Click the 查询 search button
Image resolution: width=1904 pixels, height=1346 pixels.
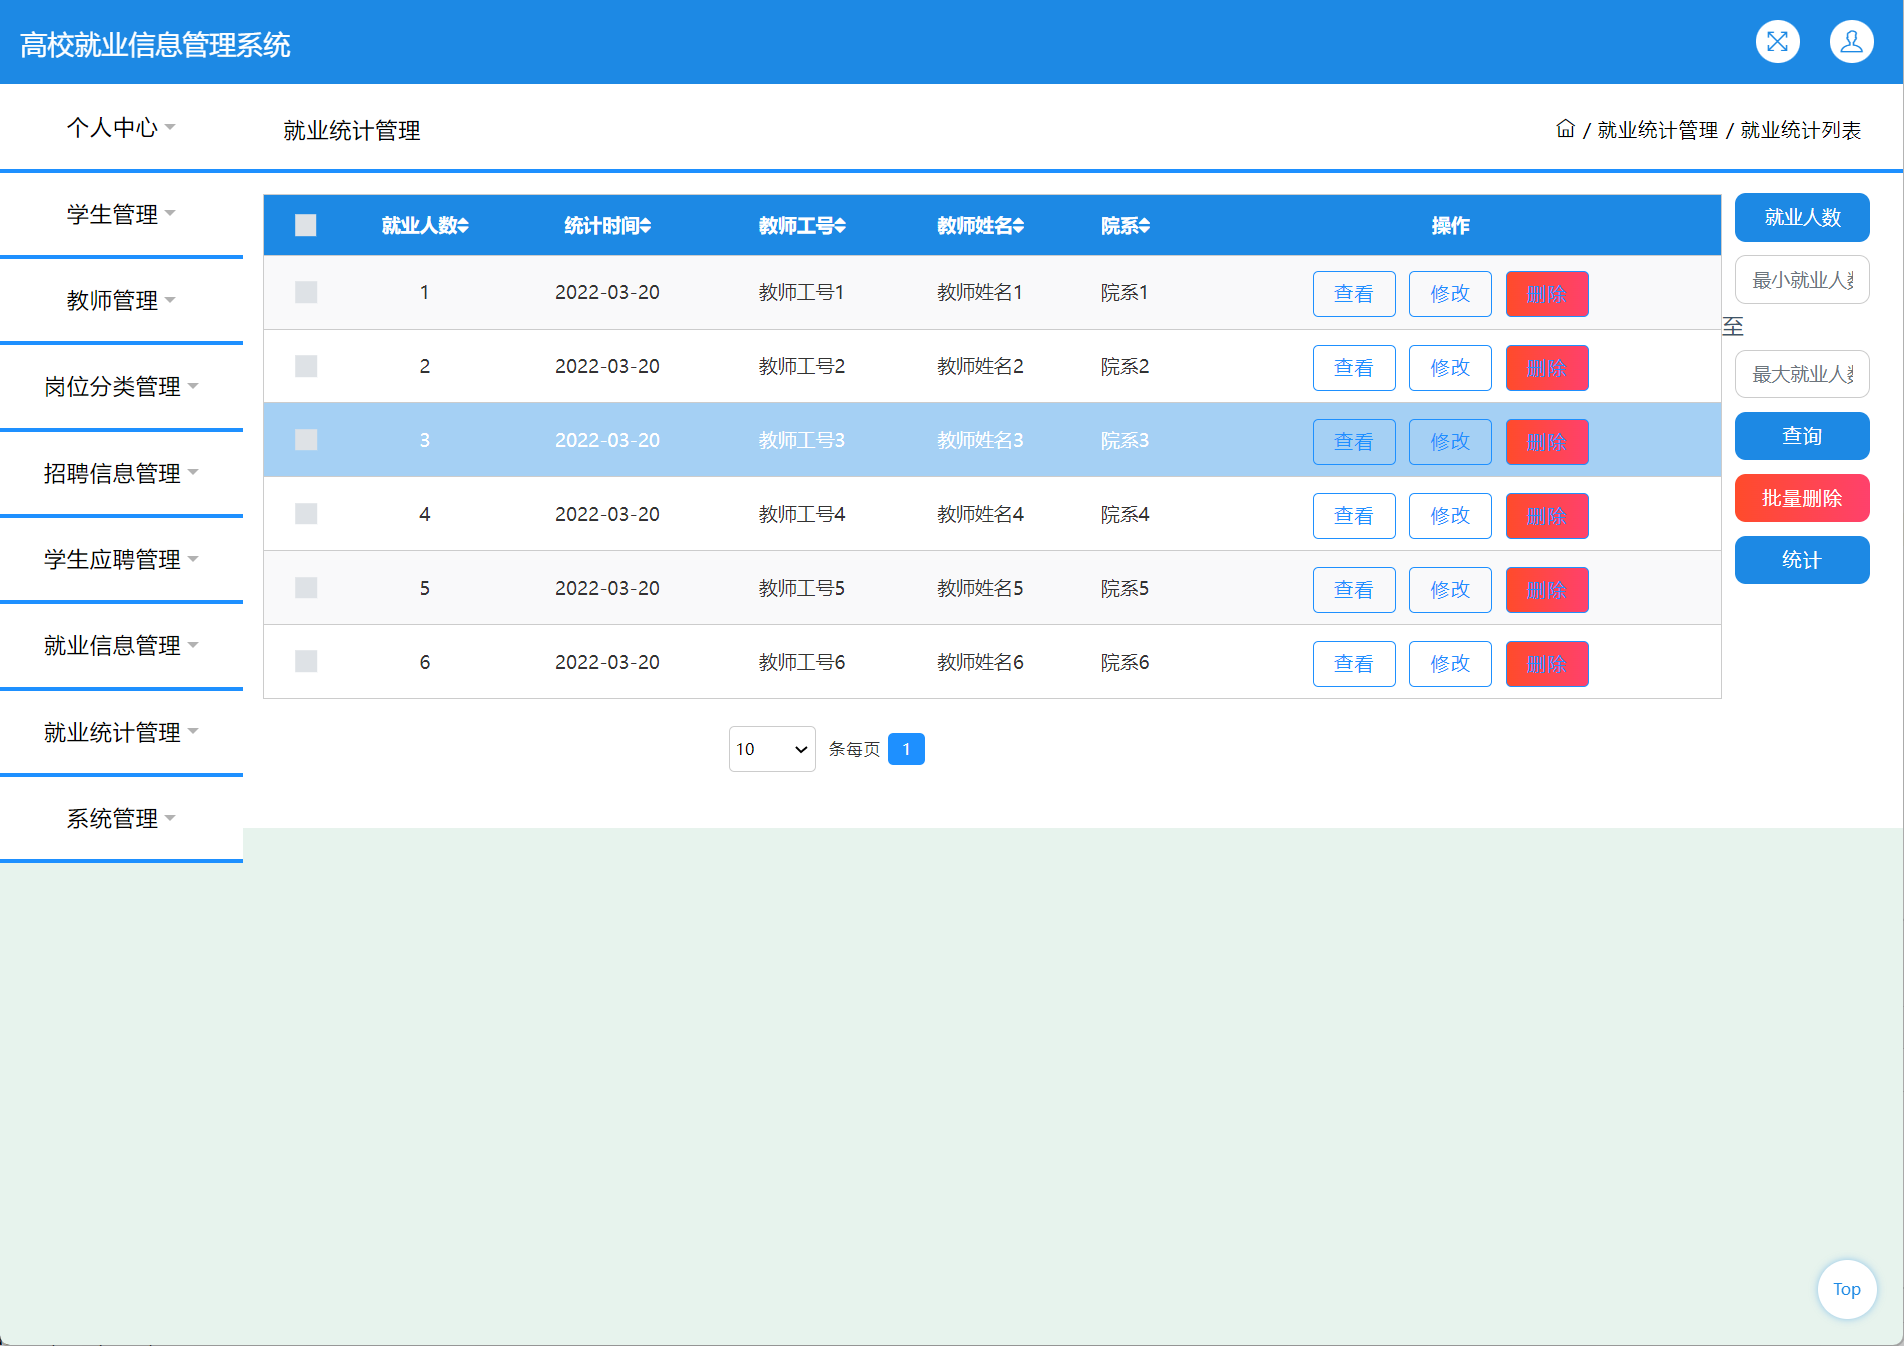tap(1802, 436)
